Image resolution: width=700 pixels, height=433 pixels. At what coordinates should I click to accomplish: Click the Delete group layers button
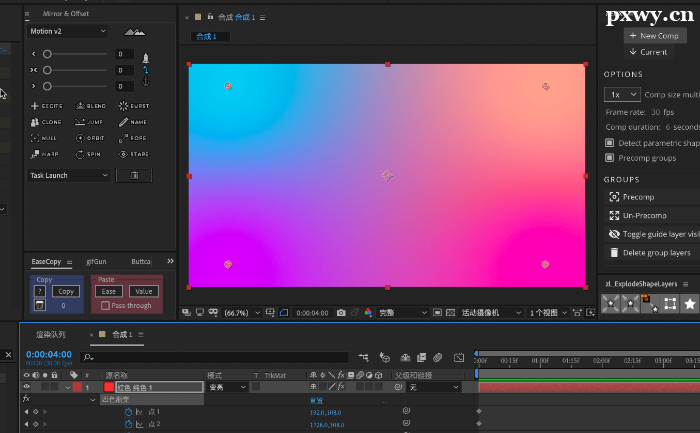click(x=652, y=253)
